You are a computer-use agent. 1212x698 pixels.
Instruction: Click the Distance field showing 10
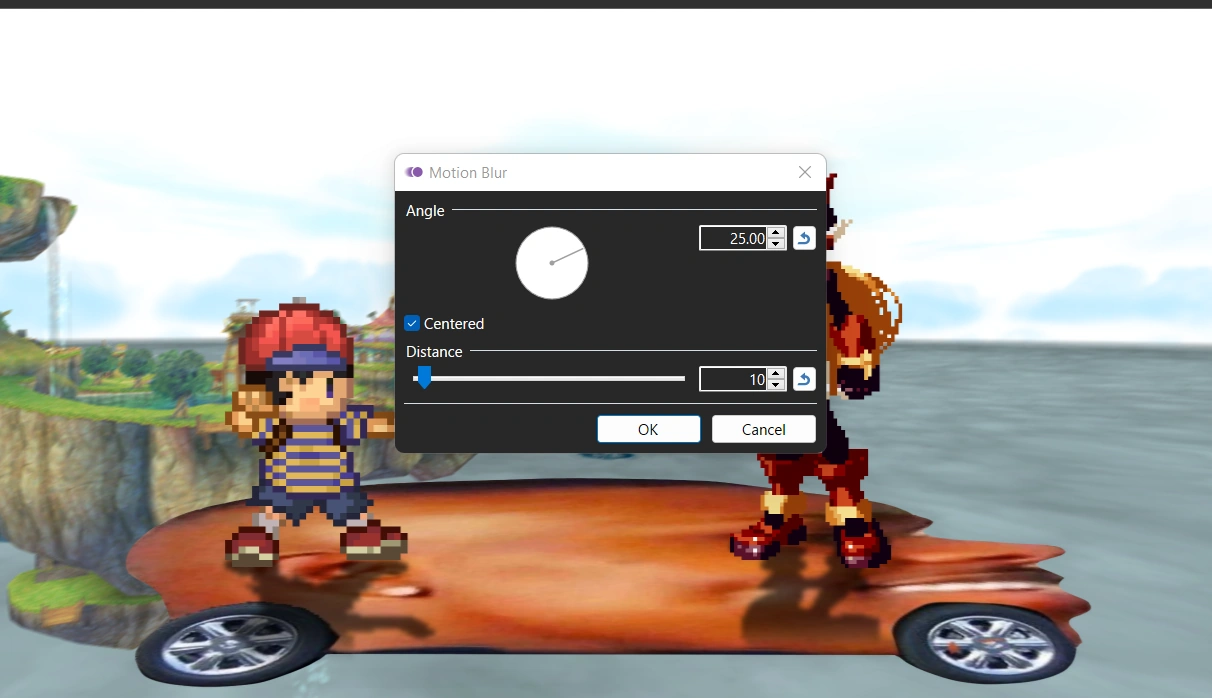pyautogui.click(x=733, y=379)
